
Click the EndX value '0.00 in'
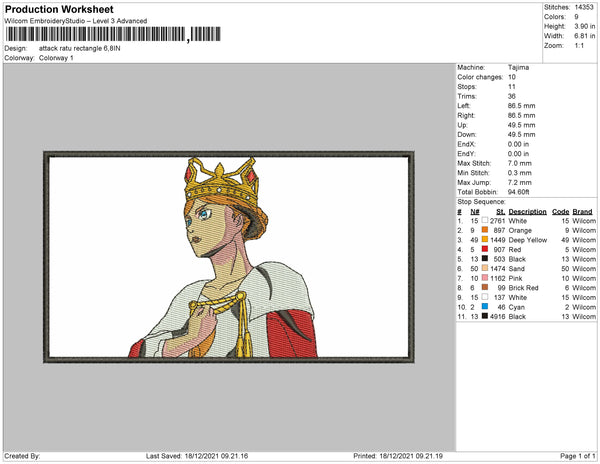tap(518, 144)
